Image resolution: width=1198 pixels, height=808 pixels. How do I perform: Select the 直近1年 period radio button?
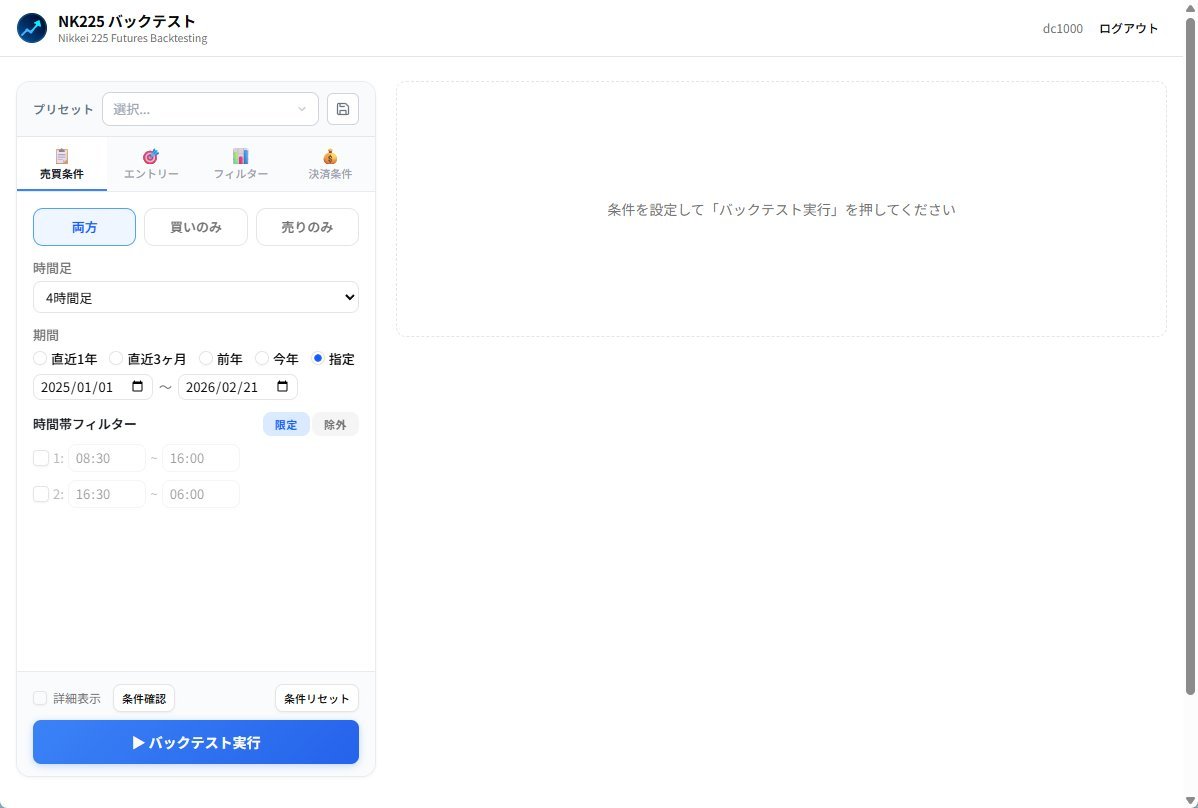[x=39, y=358]
